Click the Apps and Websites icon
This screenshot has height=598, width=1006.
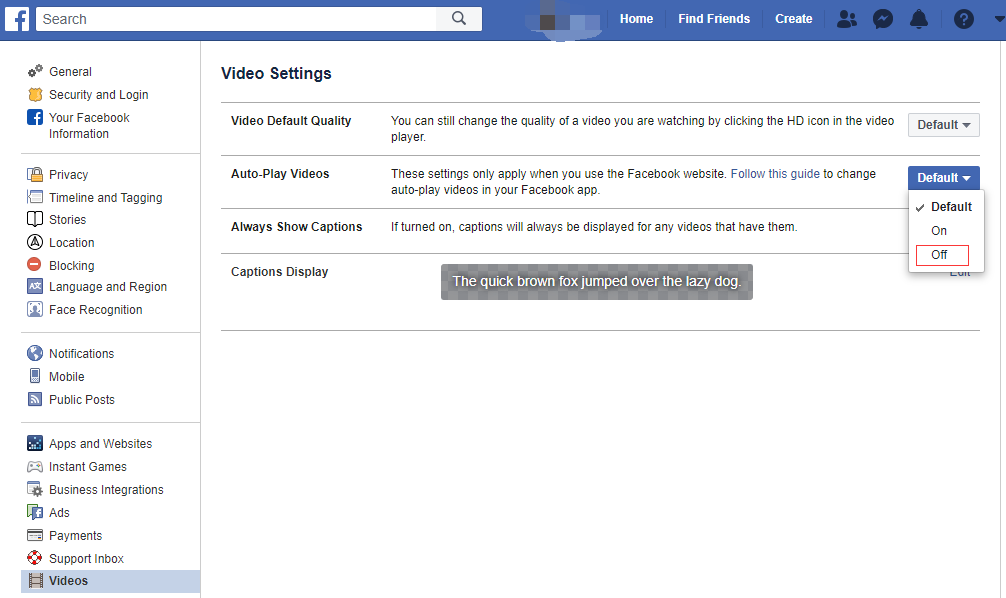click(35, 443)
